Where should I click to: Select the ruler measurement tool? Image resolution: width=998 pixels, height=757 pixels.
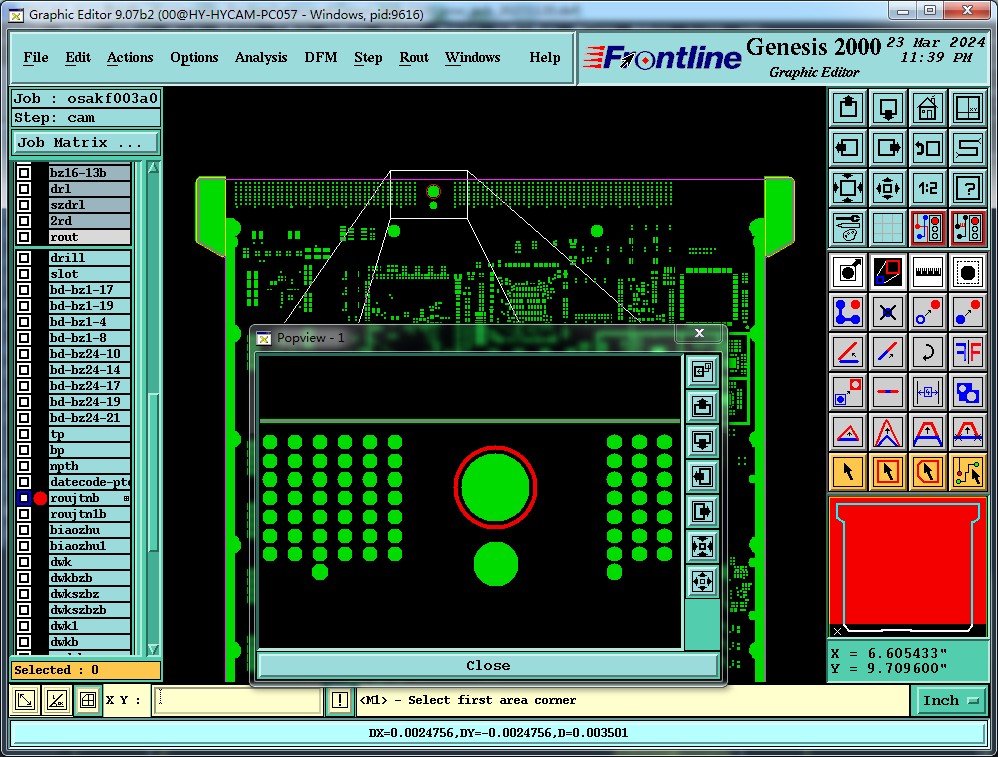click(x=928, y=272)
